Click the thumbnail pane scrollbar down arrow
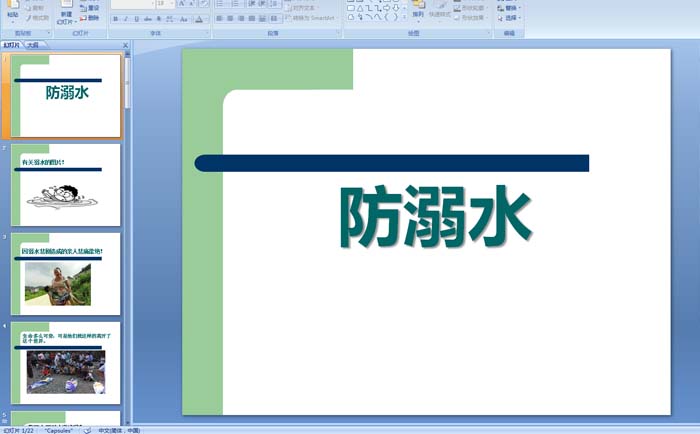 (x=128, y=422)
